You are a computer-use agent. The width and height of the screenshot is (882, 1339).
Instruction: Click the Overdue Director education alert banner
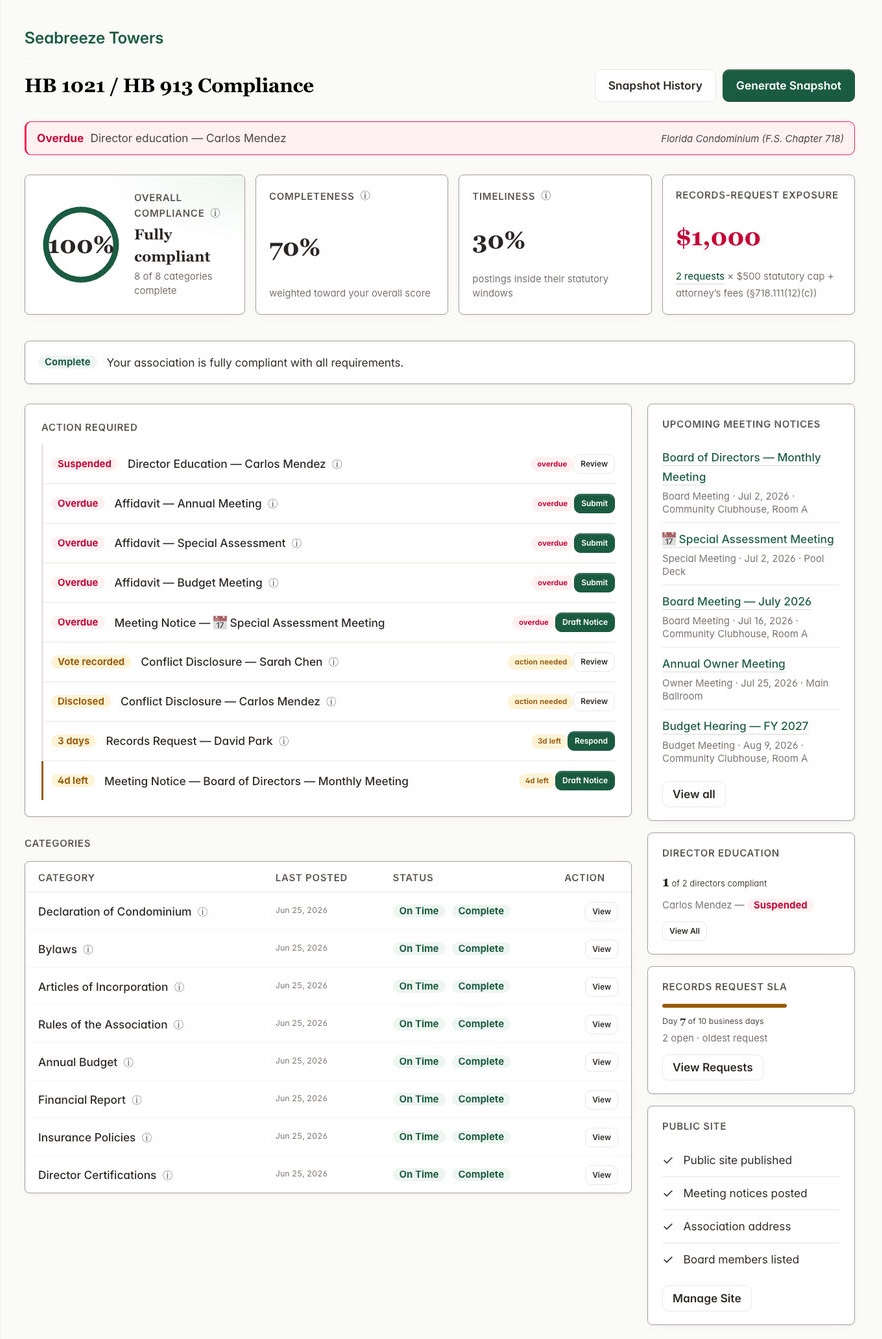(x=440, y=138)
